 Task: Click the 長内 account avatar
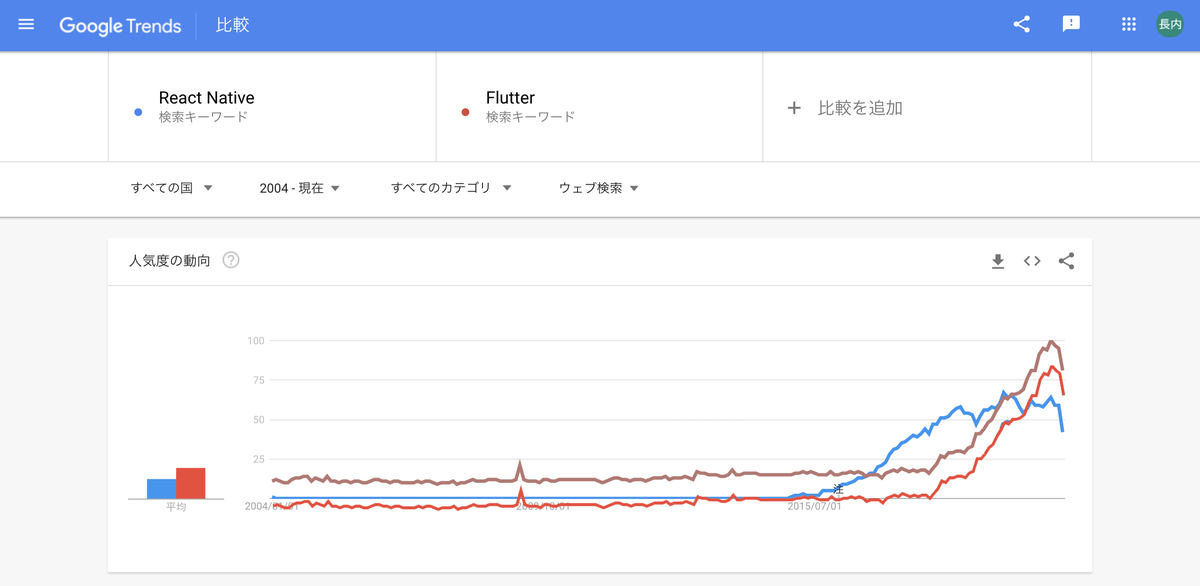1169,25
